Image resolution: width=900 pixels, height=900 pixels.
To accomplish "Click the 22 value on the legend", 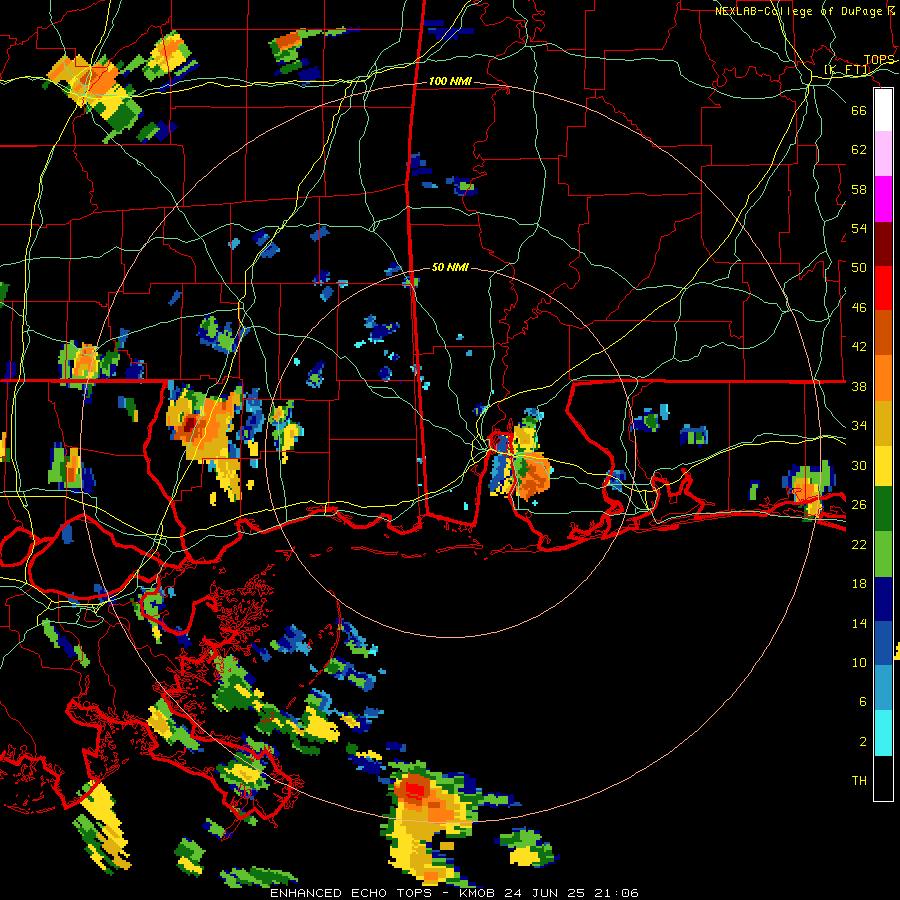I will 859,544.
